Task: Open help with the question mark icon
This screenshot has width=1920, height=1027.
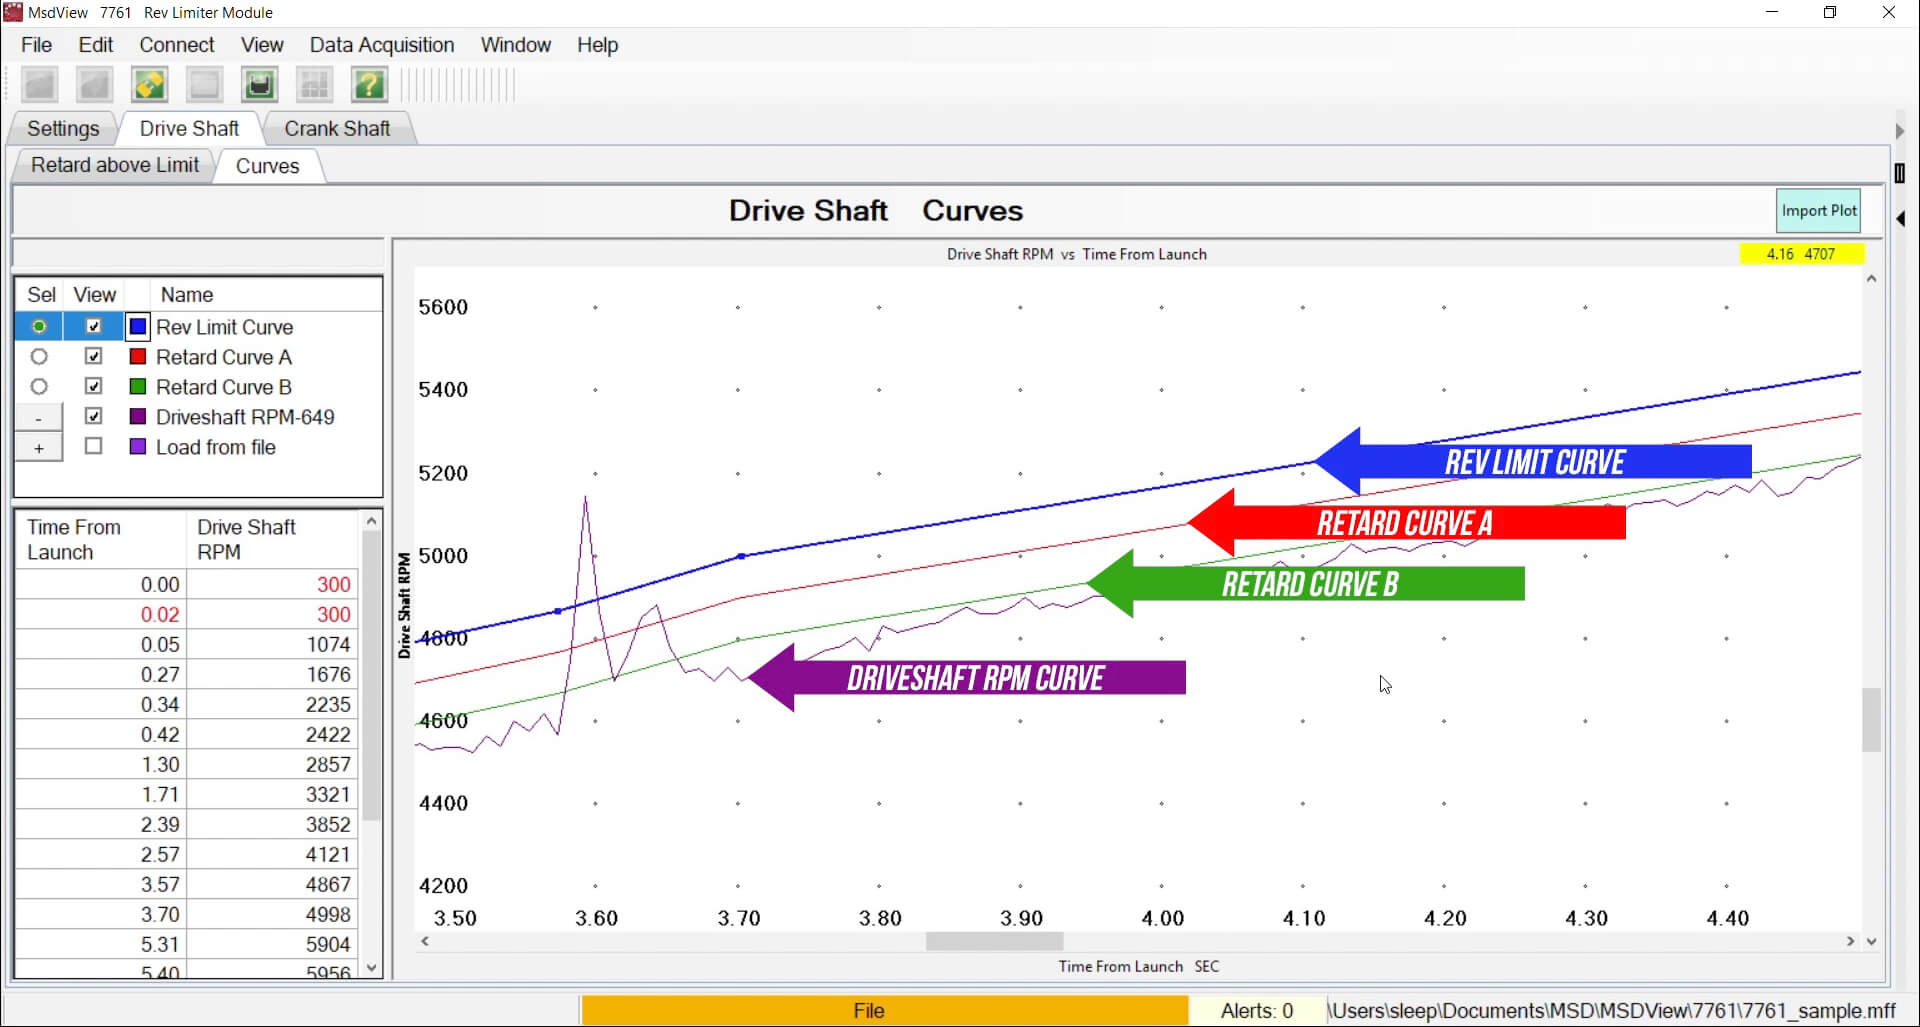Action: pyautogui.click(x=369, y=85)
